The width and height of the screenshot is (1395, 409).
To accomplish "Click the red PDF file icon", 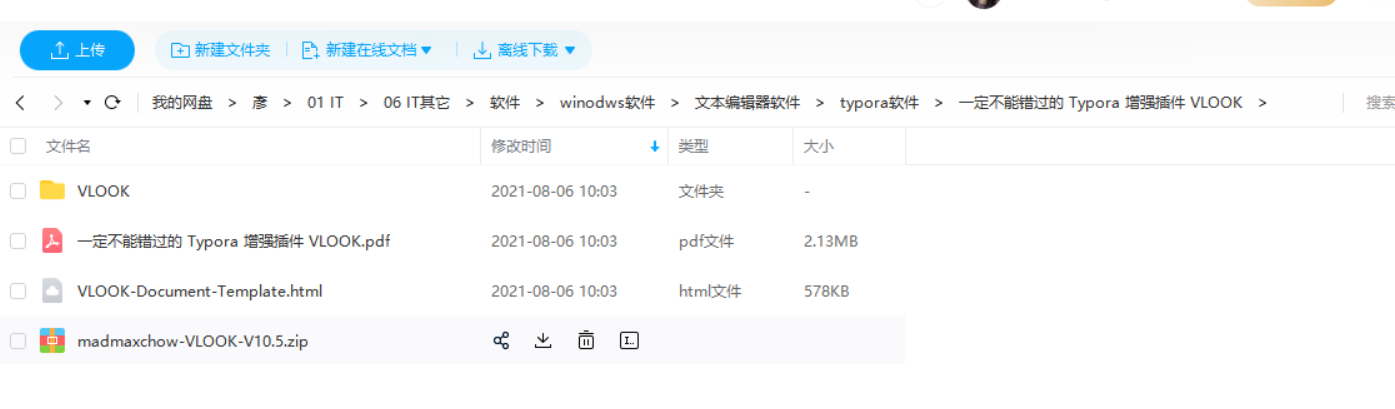I will pos(52,240).
